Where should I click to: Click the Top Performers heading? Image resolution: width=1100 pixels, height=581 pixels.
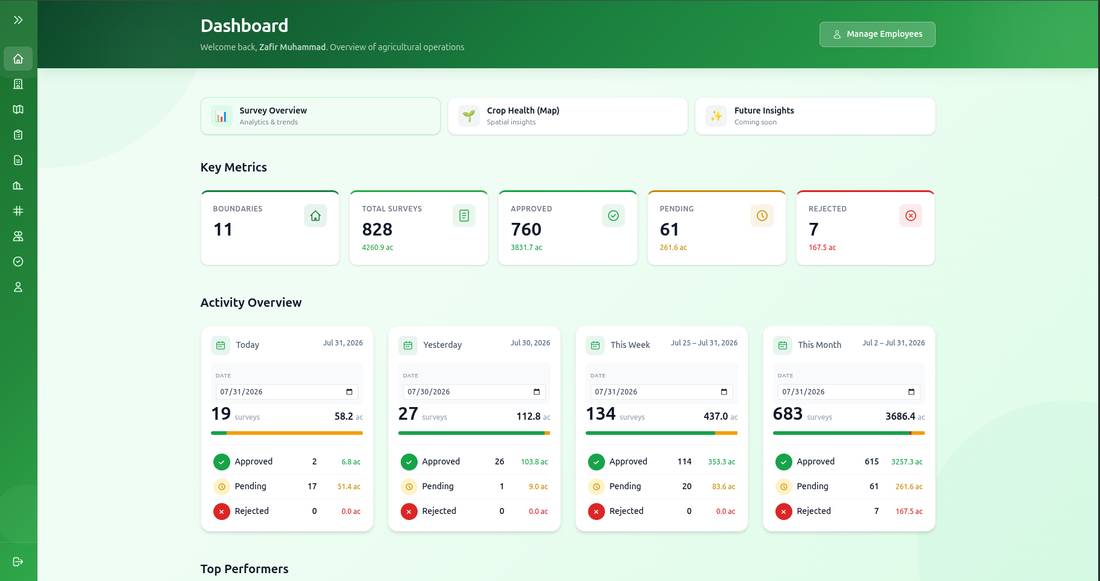coord(244,569)
